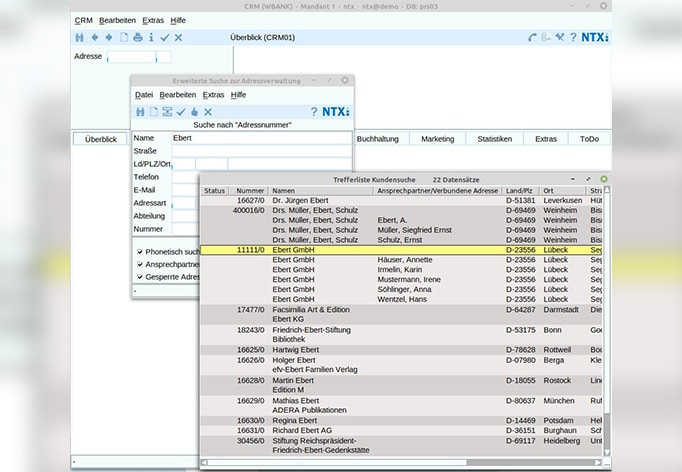
Task: Toggle the Ansprechpartner checkbox
Action: (140, 264)
